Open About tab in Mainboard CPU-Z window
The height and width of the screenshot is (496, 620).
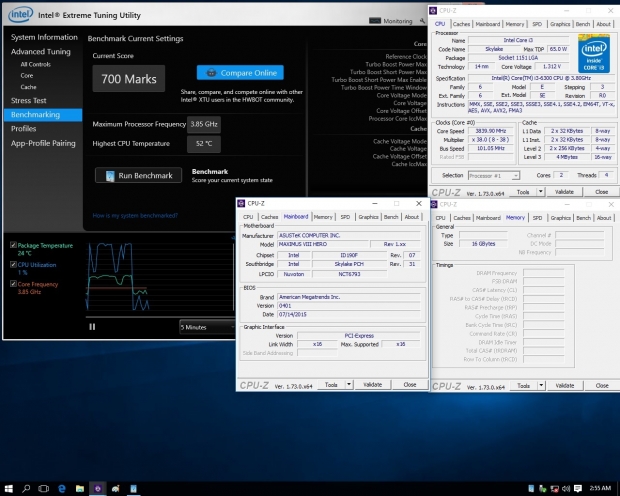click(x=412, y=217)
